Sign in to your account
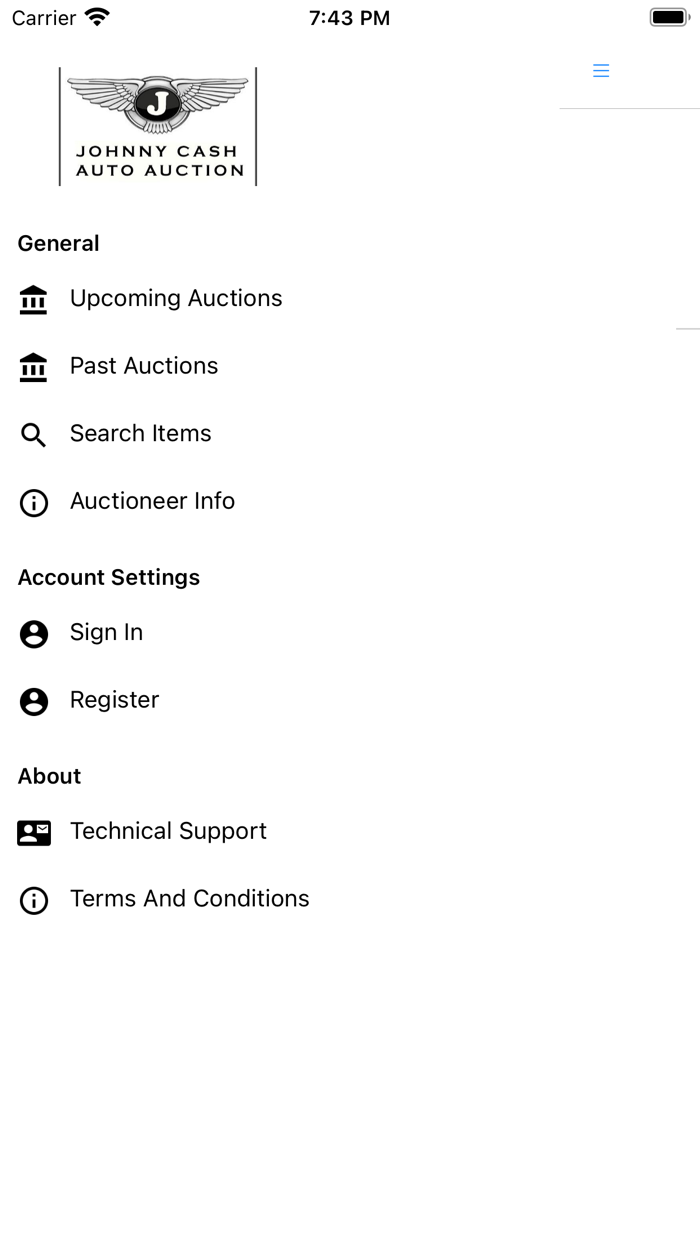 click(106, 633)
